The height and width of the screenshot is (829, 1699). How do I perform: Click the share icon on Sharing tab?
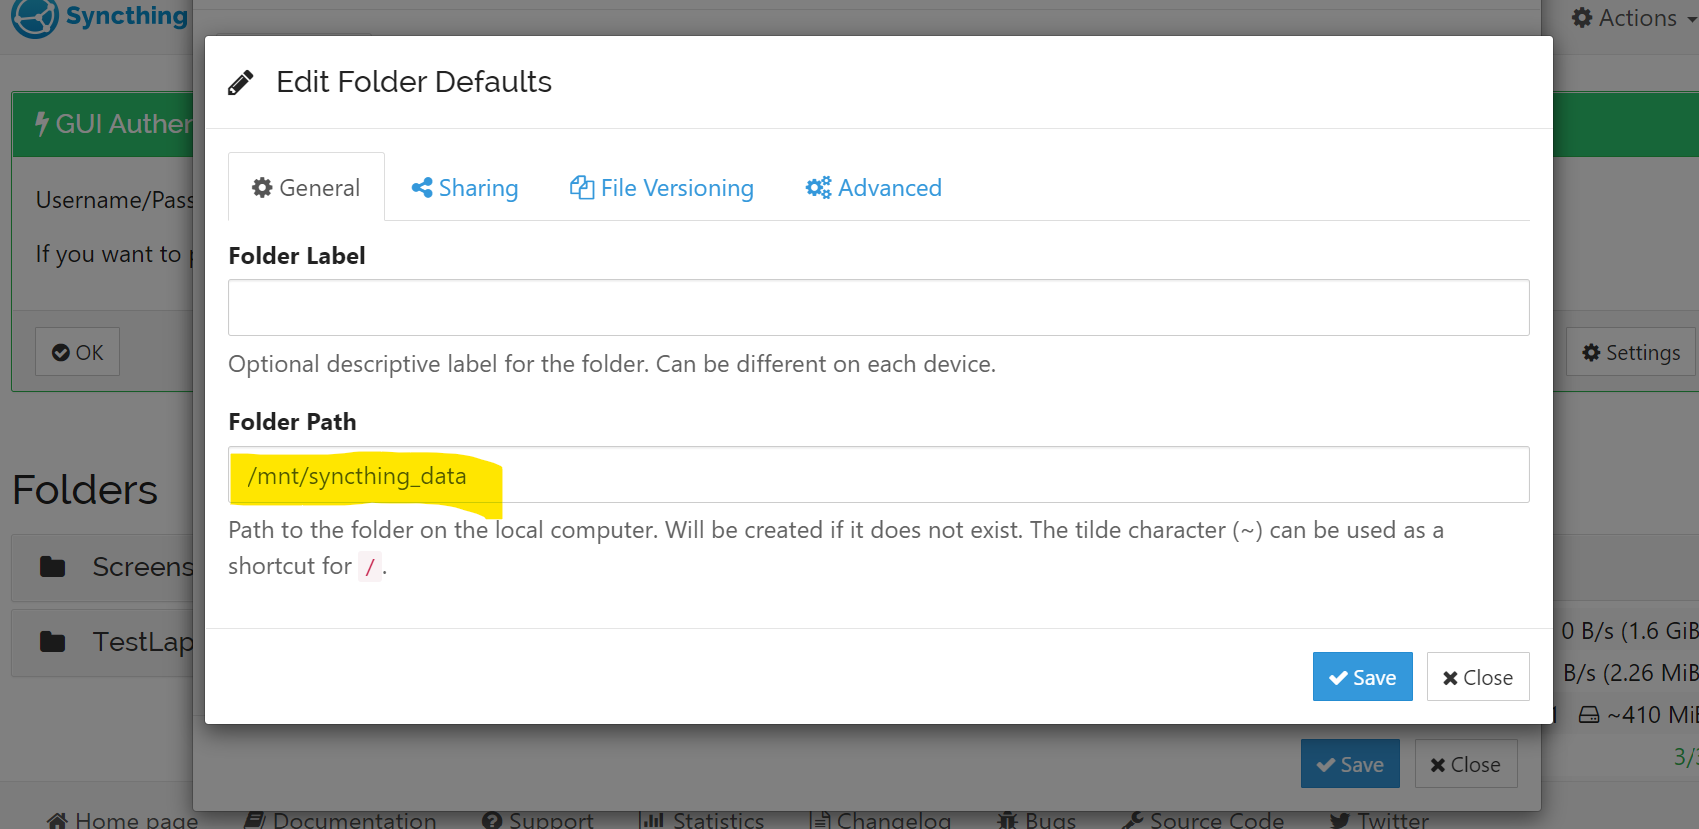click(x=422, y=188)
